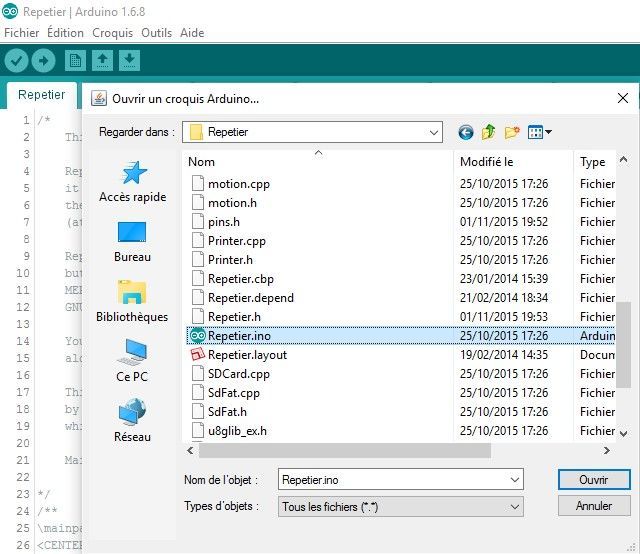Select the file motion.h

(232, 202)
